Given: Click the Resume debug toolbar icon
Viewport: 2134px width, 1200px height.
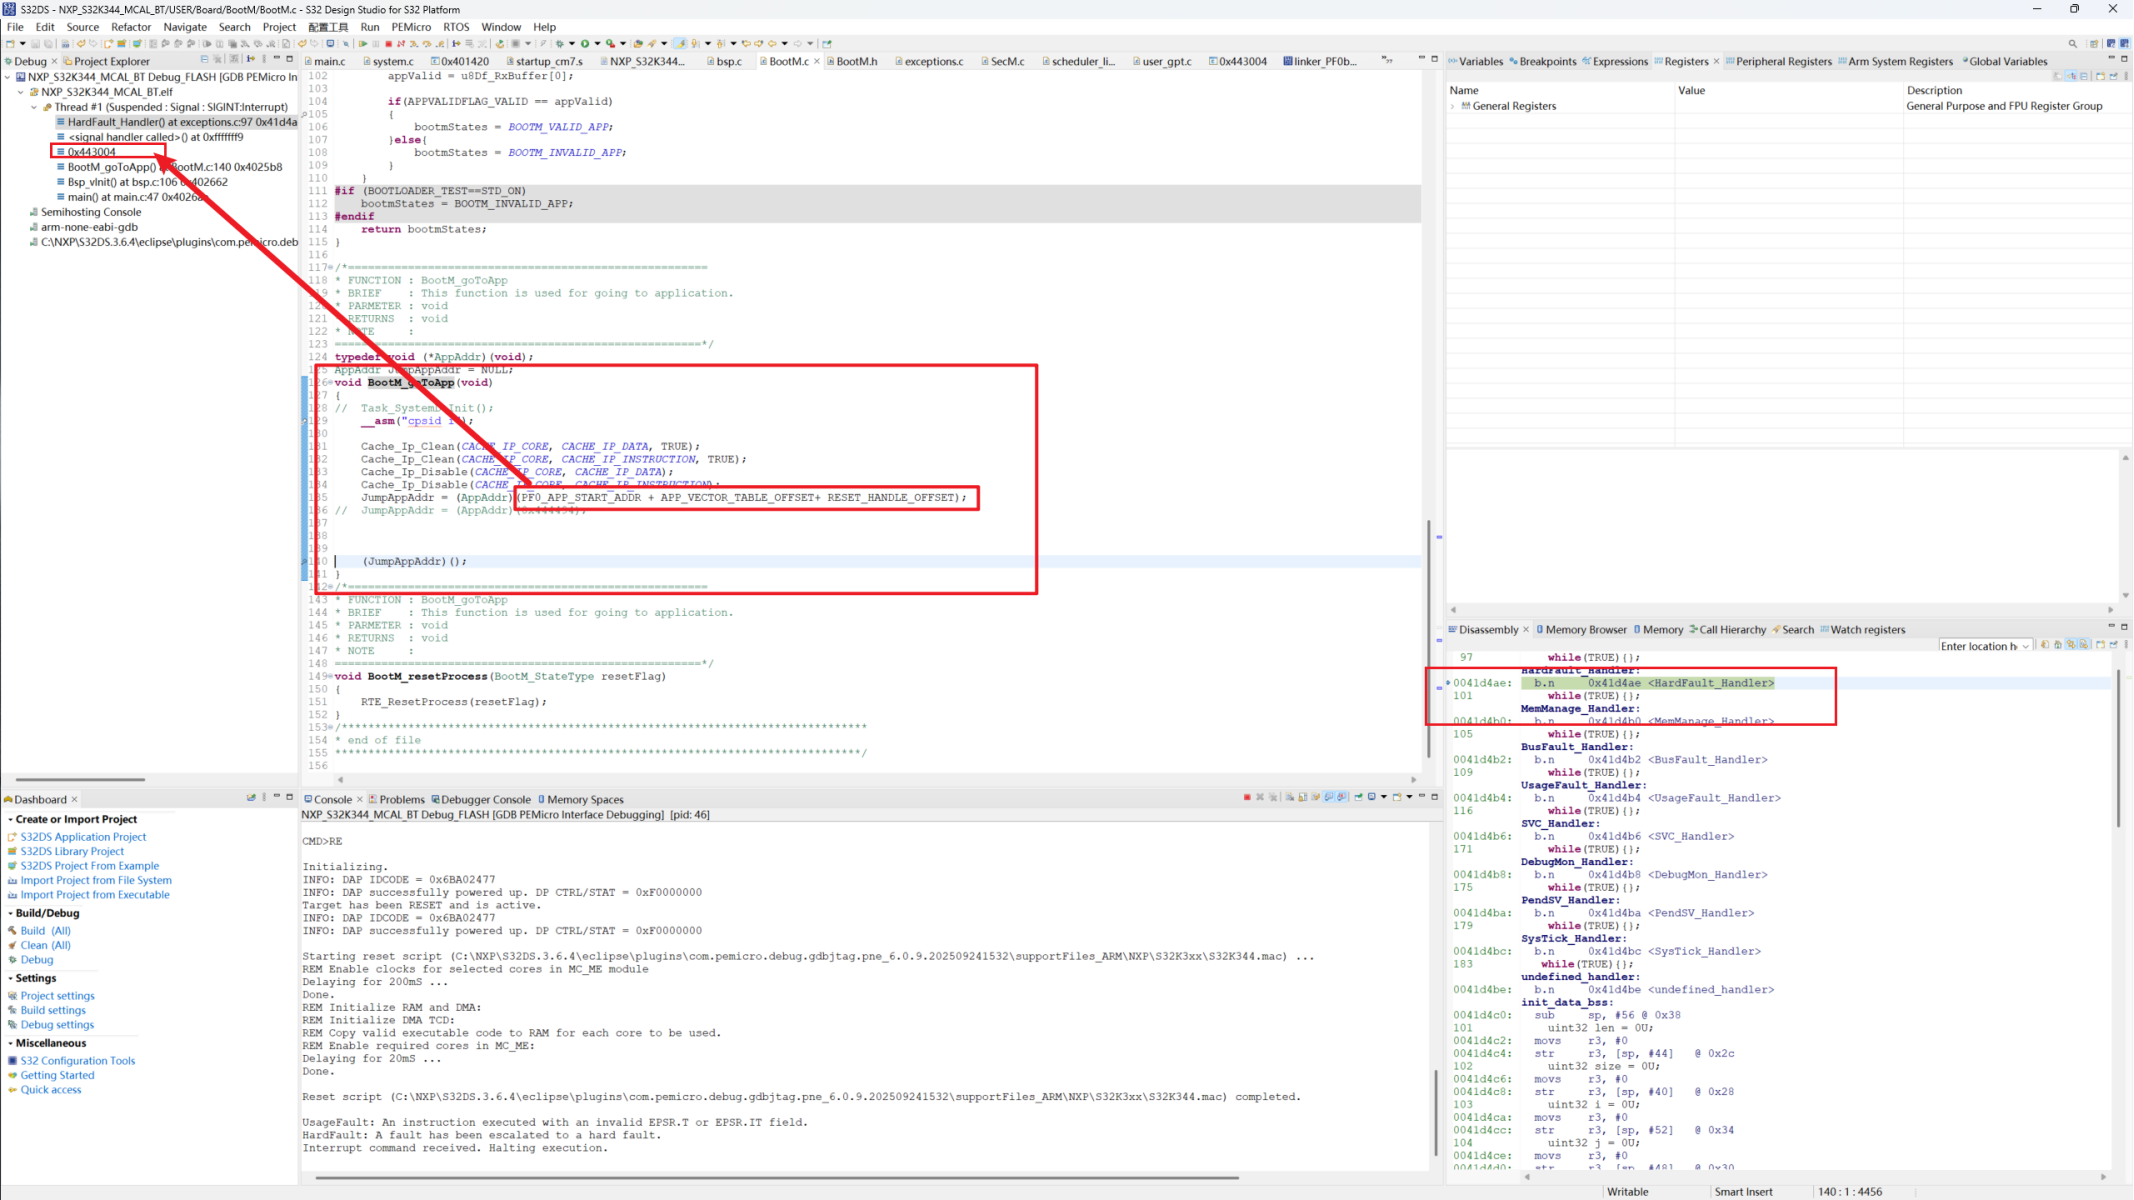Looking at the screenshot, I should pyautogui.click(x=363, y=43).
